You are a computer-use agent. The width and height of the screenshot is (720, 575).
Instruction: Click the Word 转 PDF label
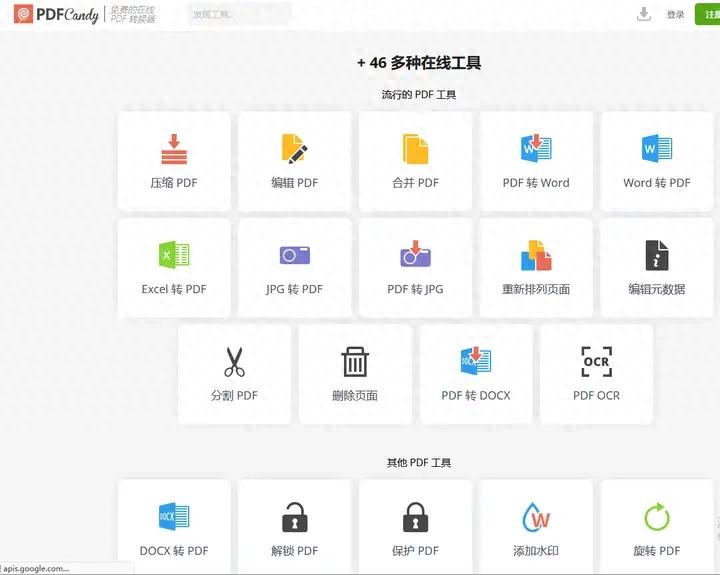(657, 183)
